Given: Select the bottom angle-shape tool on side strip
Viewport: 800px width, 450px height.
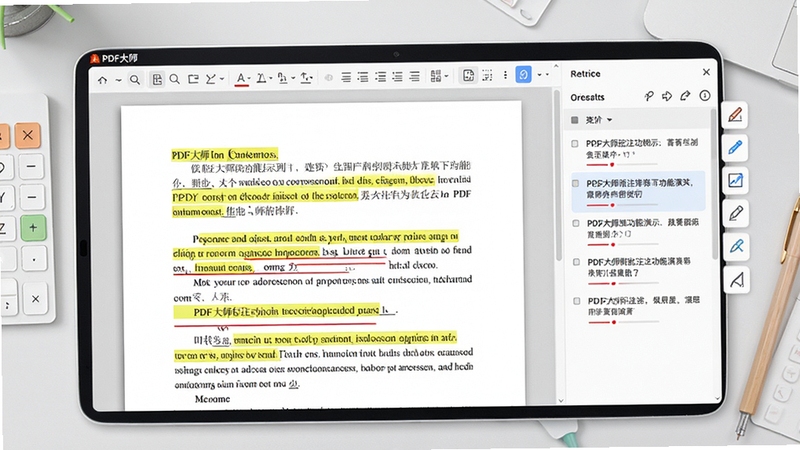Looking at the screenshot, I should (x=737, y=279).
